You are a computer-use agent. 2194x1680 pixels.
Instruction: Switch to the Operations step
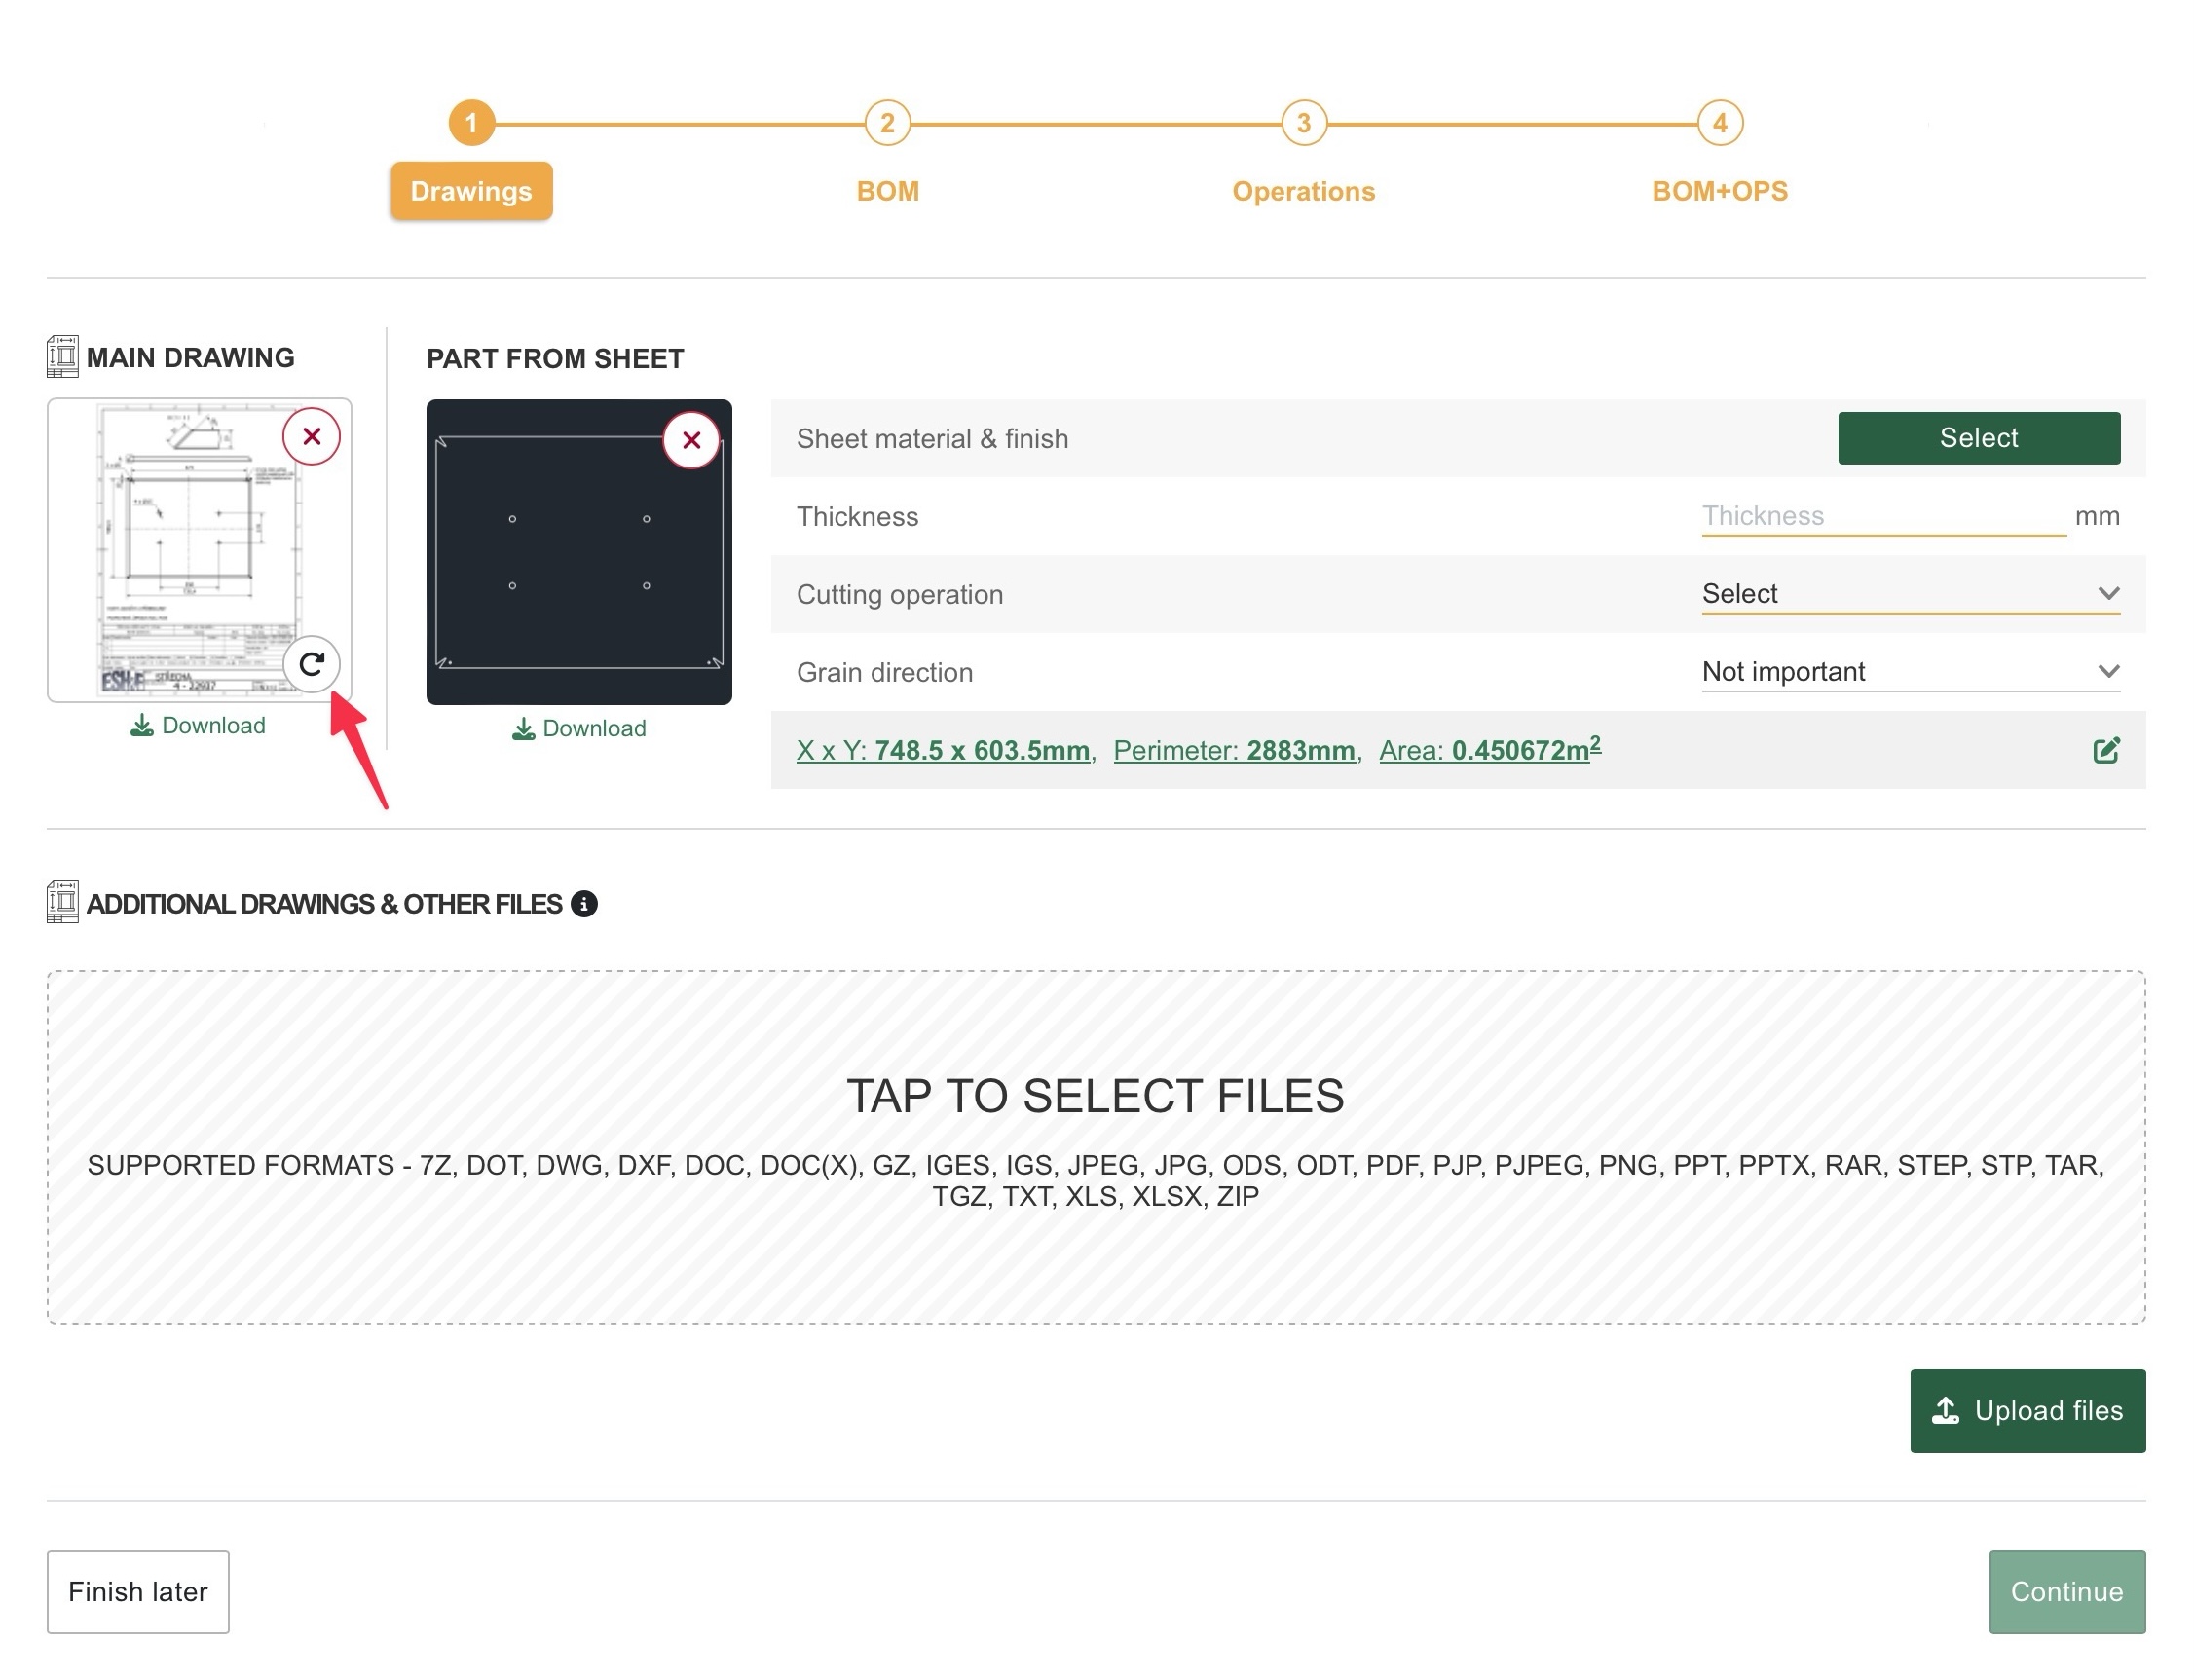coord(1303,190)
